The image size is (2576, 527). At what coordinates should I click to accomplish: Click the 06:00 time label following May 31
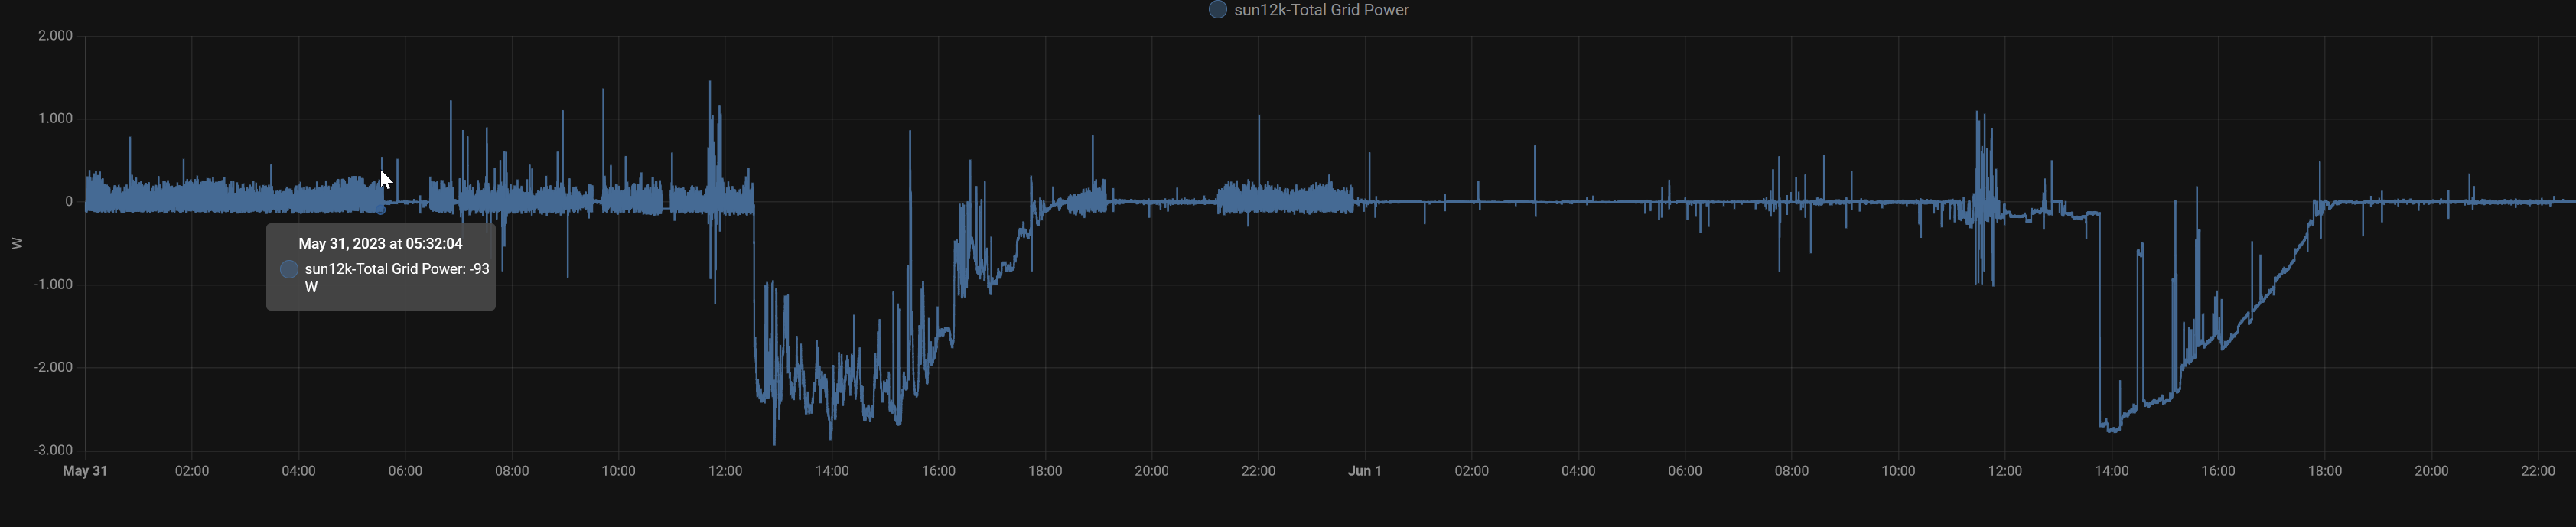(x=405, y=471)
